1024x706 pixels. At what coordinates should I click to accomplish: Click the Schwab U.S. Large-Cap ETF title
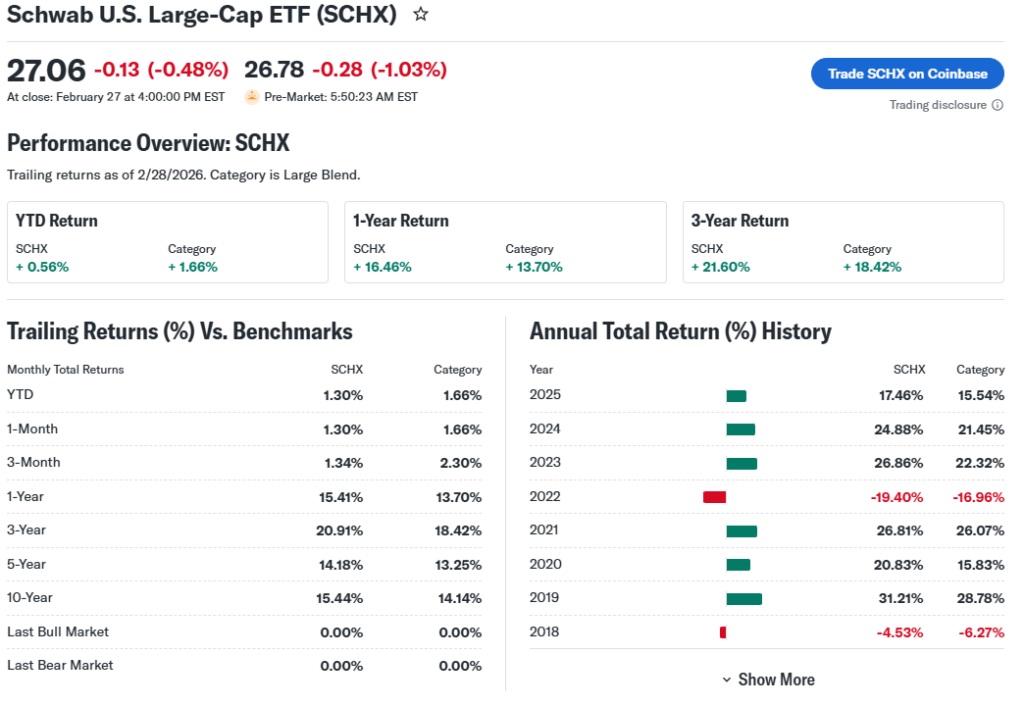[202, 15]
